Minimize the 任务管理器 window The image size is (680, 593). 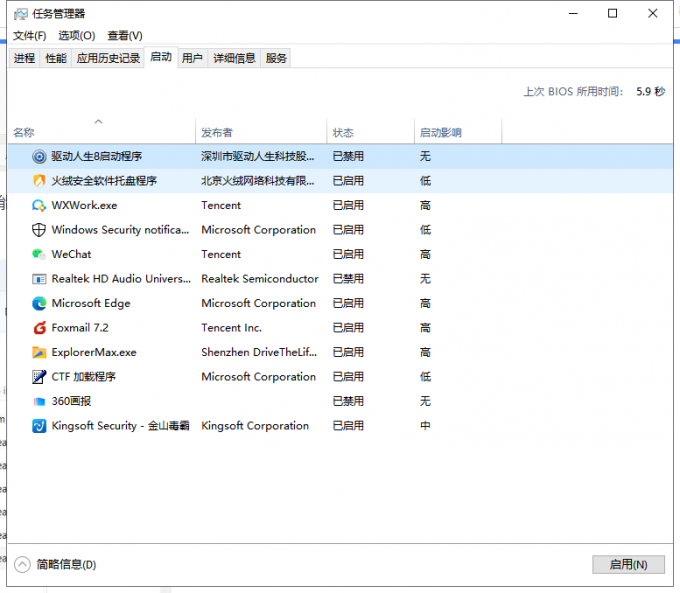pos(573,14)
